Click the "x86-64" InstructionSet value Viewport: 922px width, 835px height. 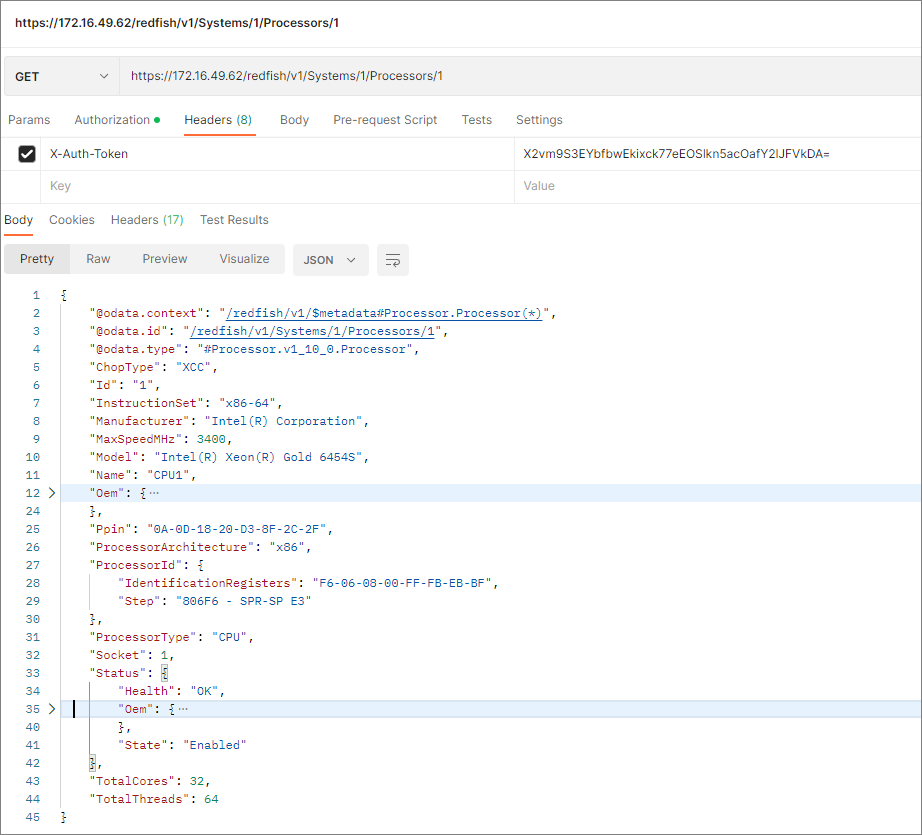pos(248,403)
